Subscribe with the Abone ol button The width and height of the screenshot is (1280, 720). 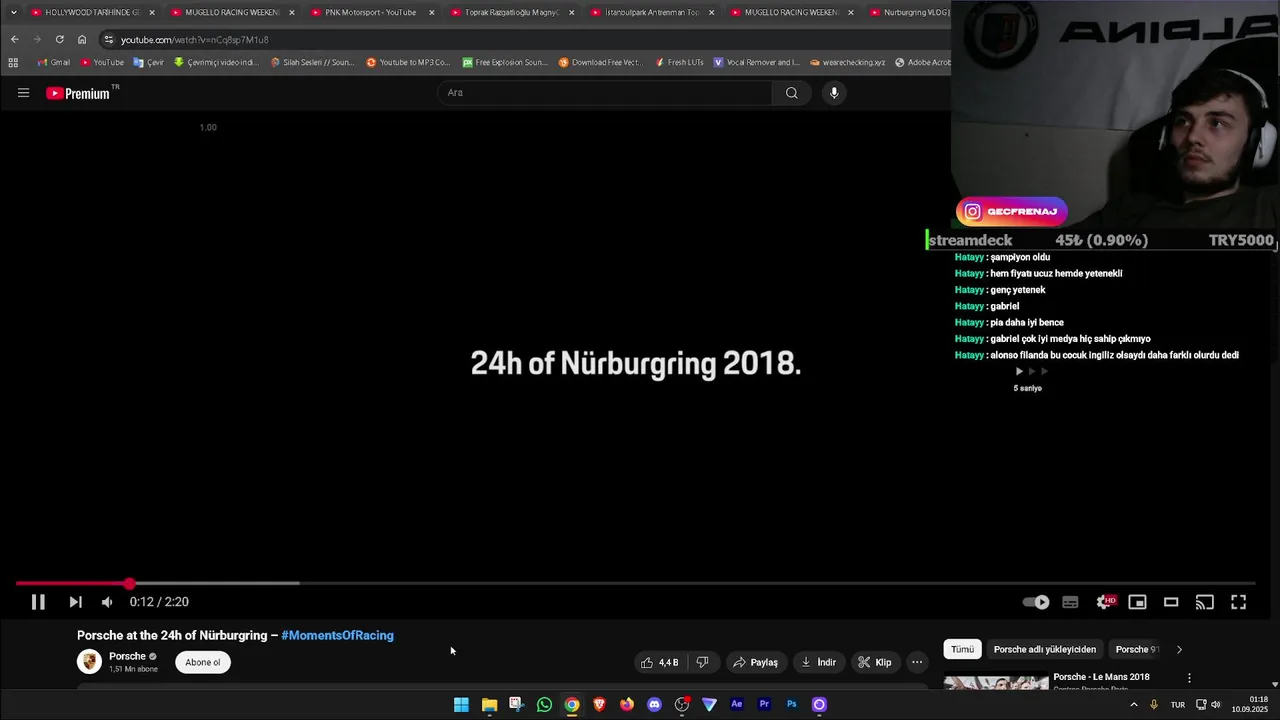point(203,662)
